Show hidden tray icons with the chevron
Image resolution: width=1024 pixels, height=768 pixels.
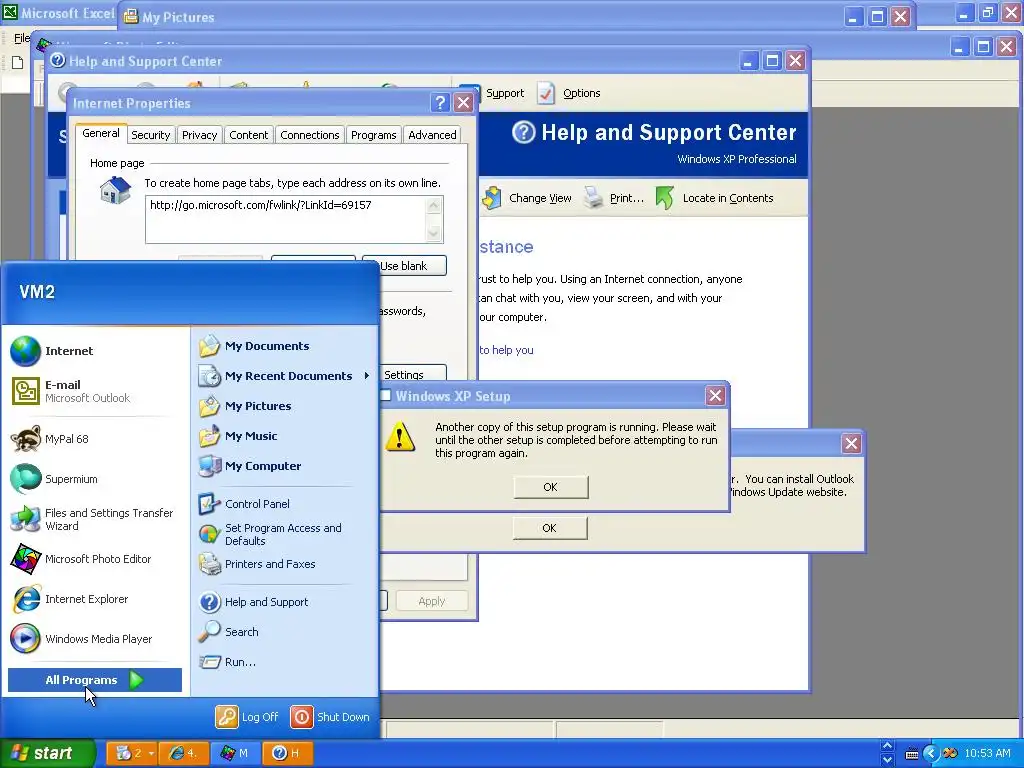931,754
